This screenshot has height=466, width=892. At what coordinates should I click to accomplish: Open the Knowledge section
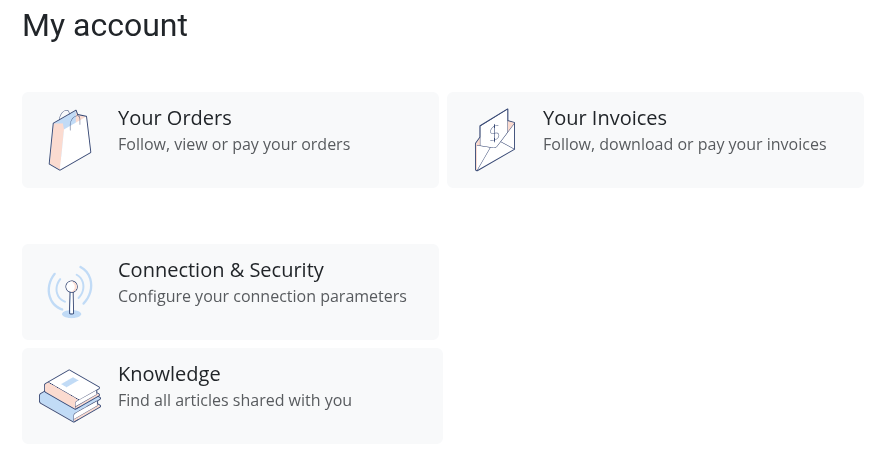169,374
